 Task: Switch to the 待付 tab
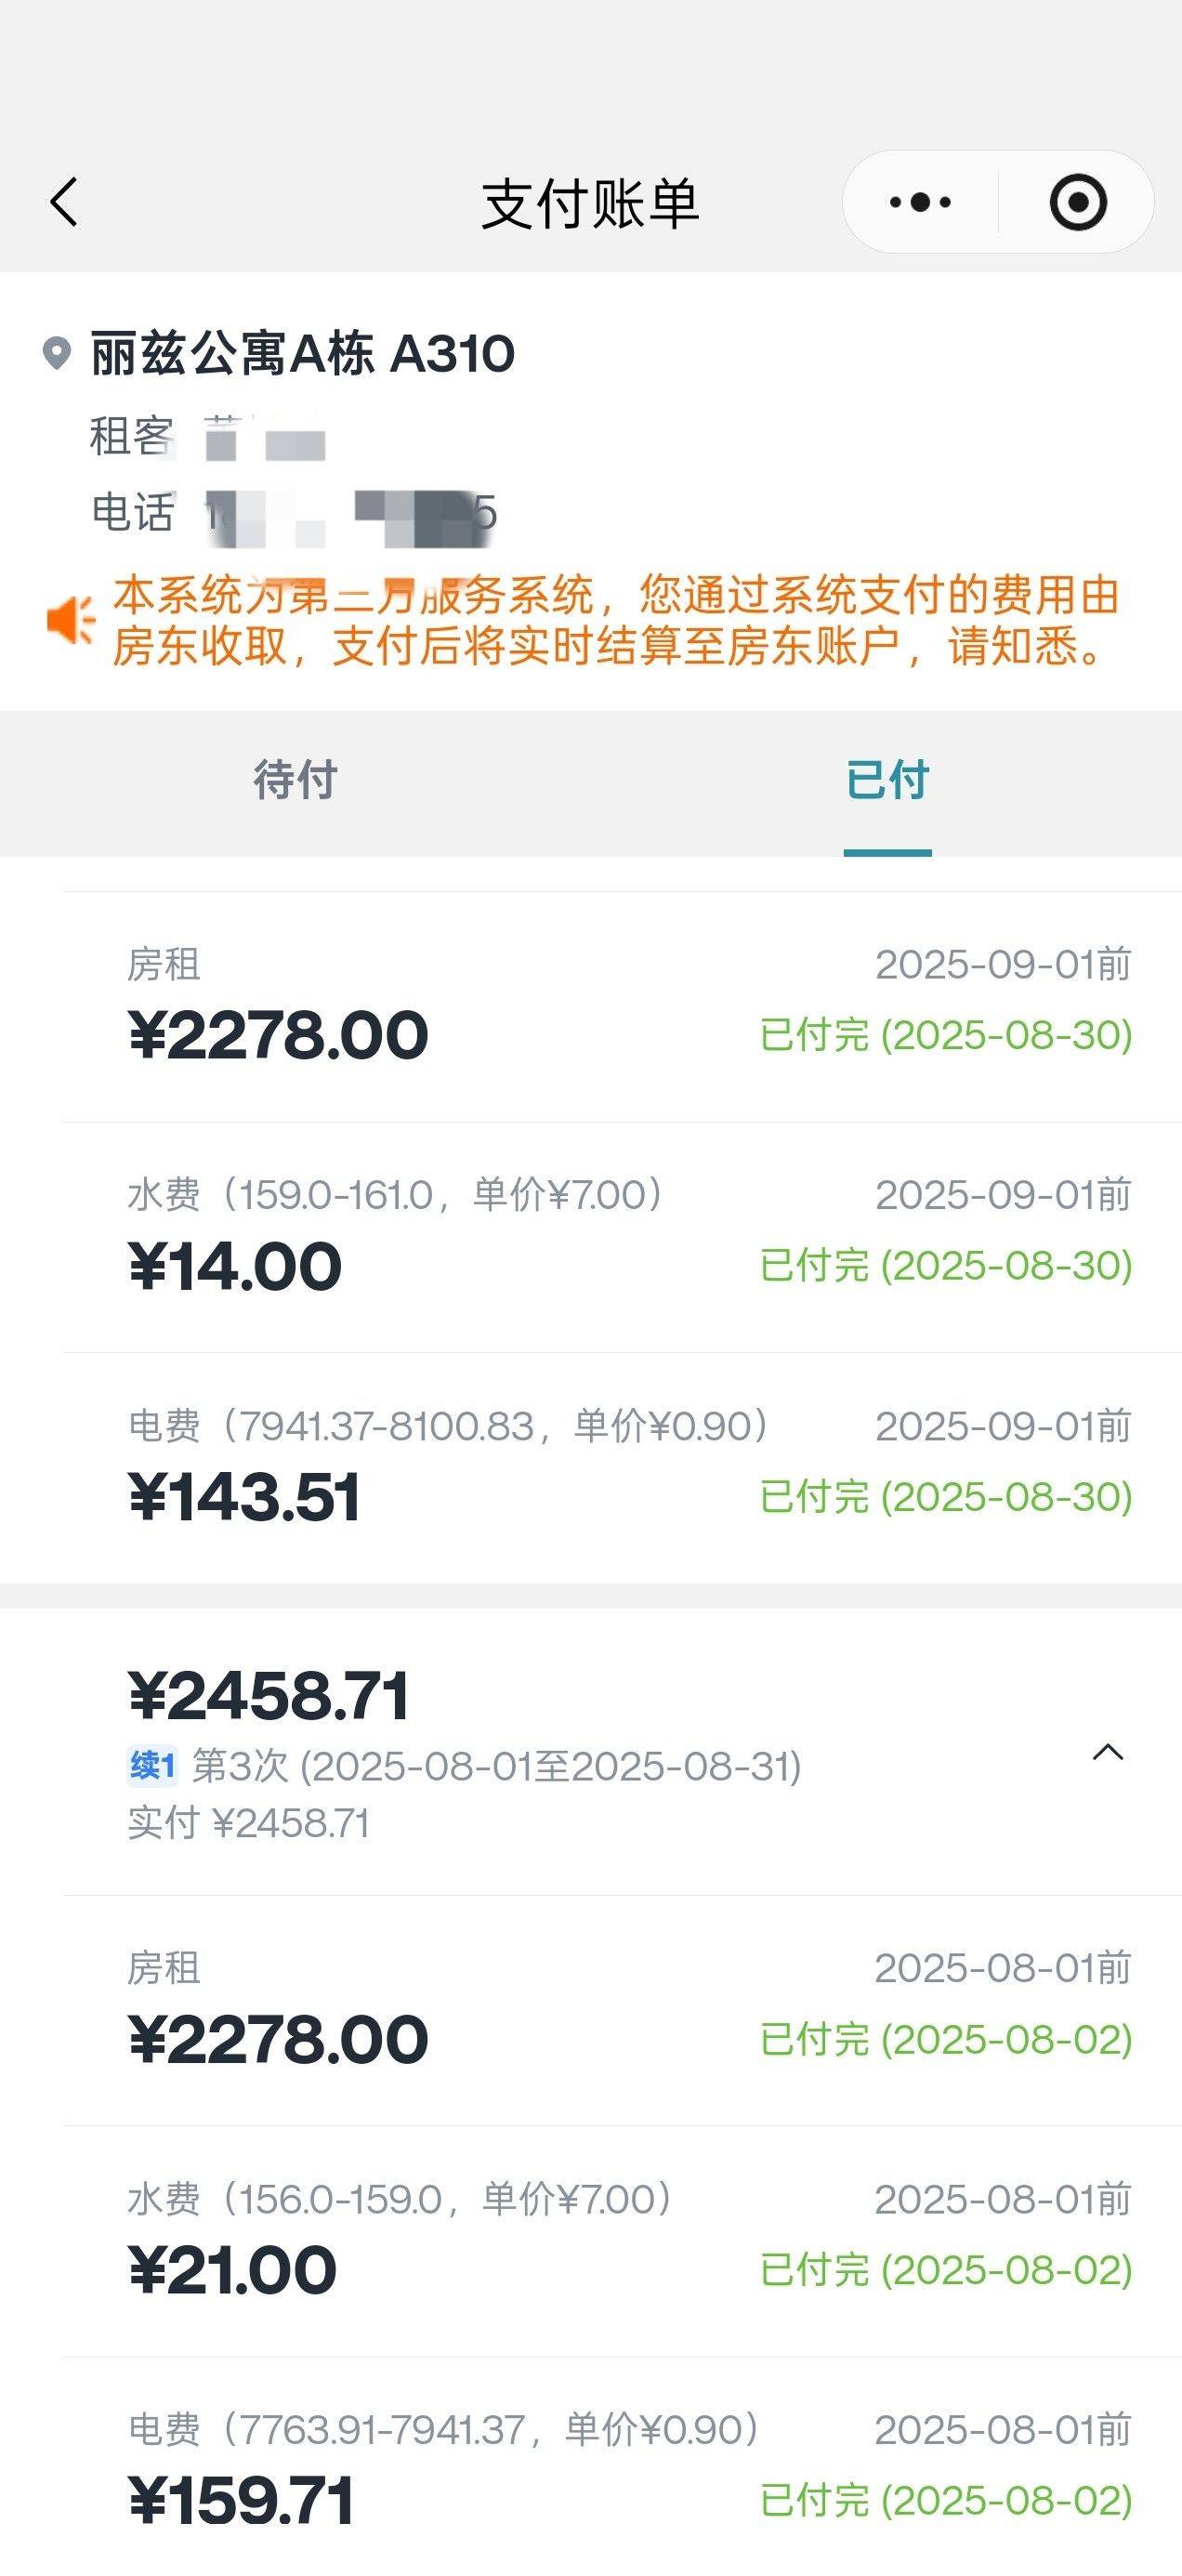(295, 780)
